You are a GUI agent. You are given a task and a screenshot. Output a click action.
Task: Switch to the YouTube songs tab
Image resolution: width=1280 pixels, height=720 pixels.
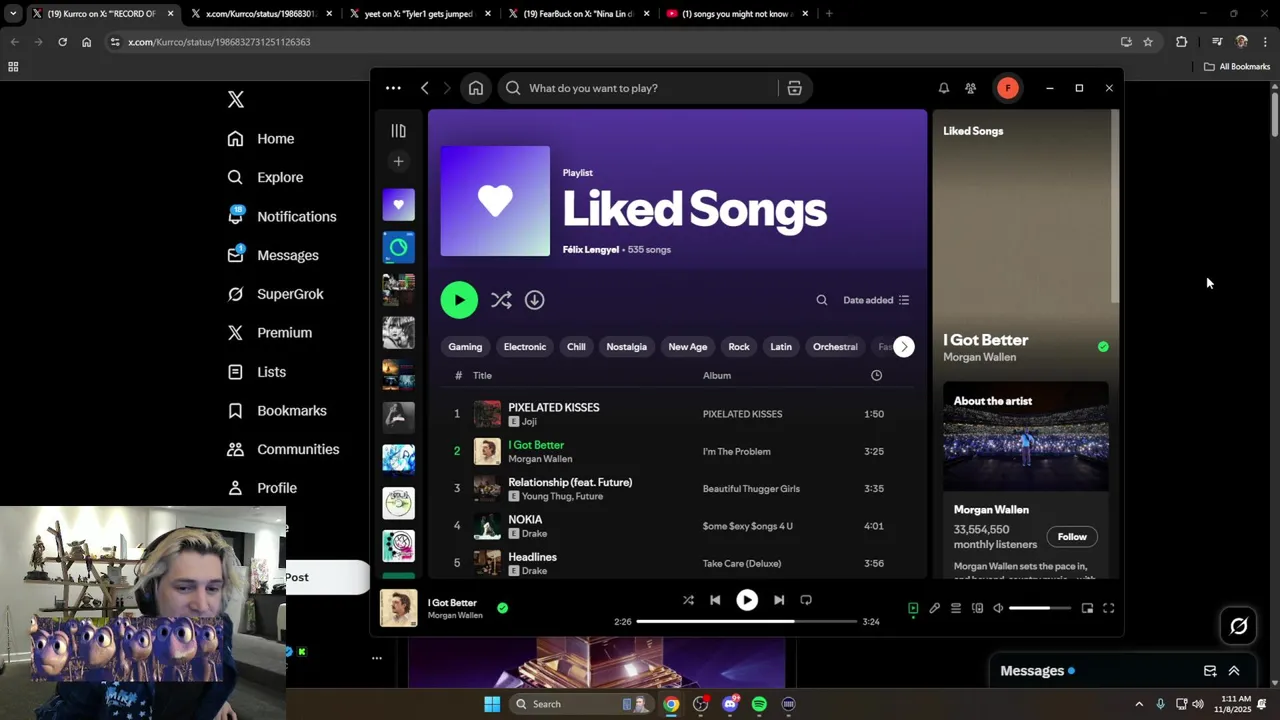737,14
